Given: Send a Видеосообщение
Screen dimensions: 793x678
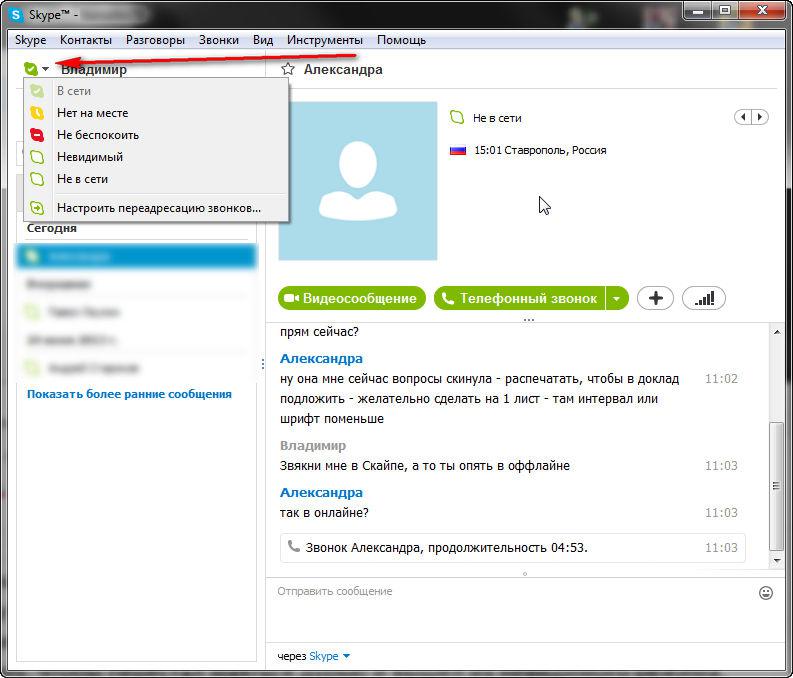Looking at the screenshot, I should click(351, 298).
